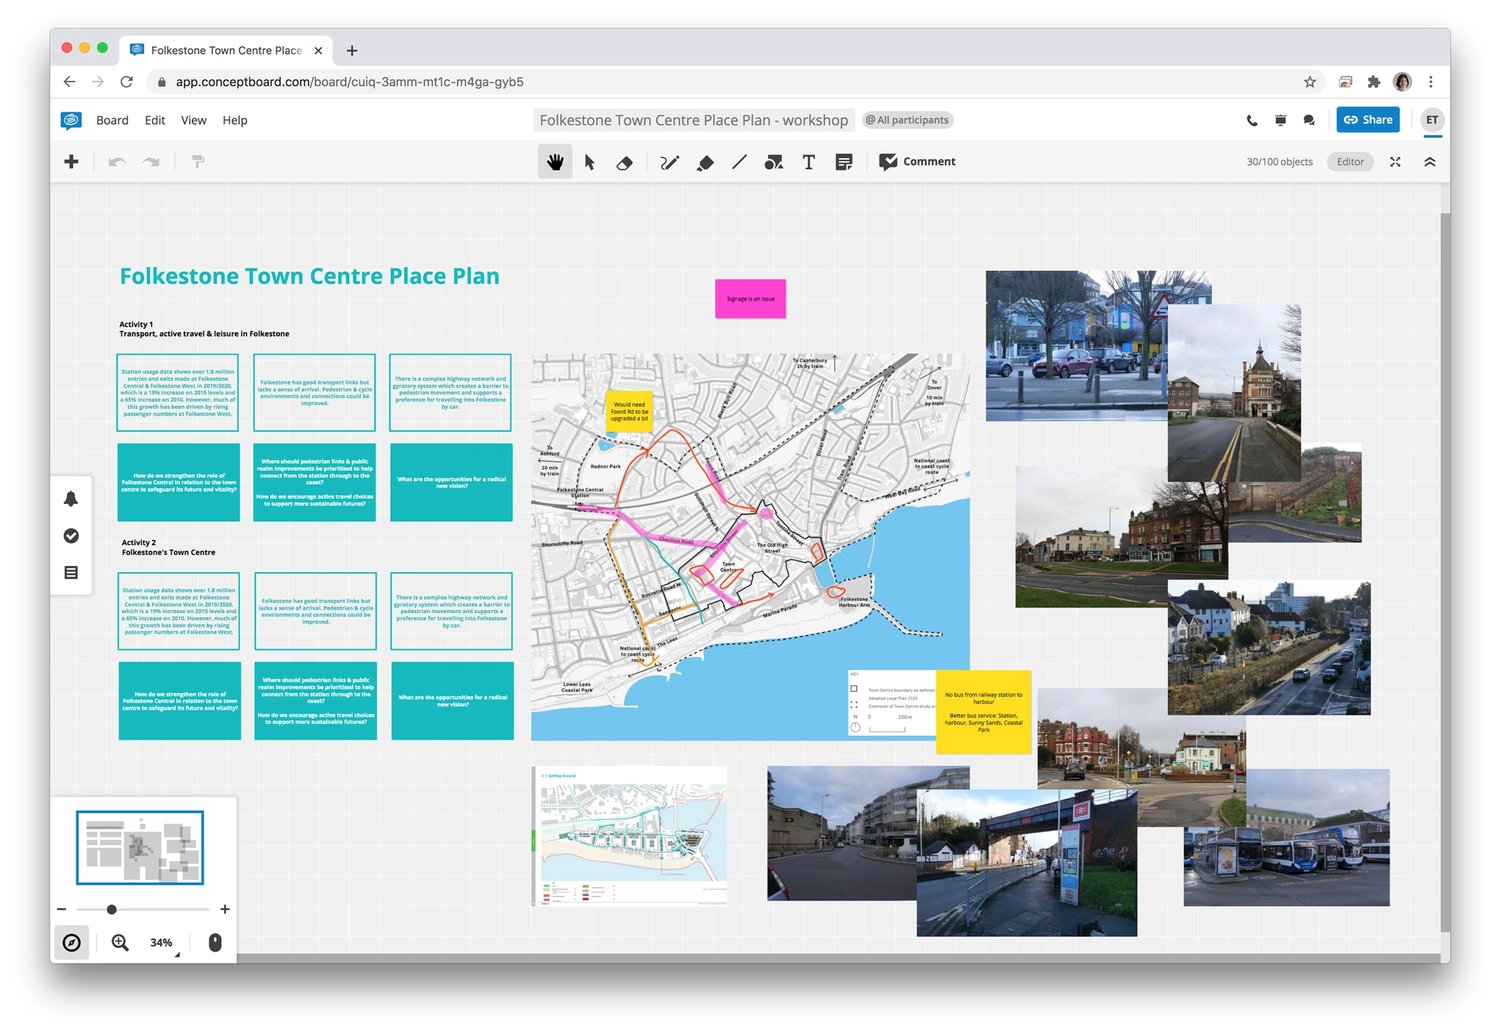The image size is (1500, 1034).
Task: Select the highlighter marker tool
Action: tap(705, 162)
